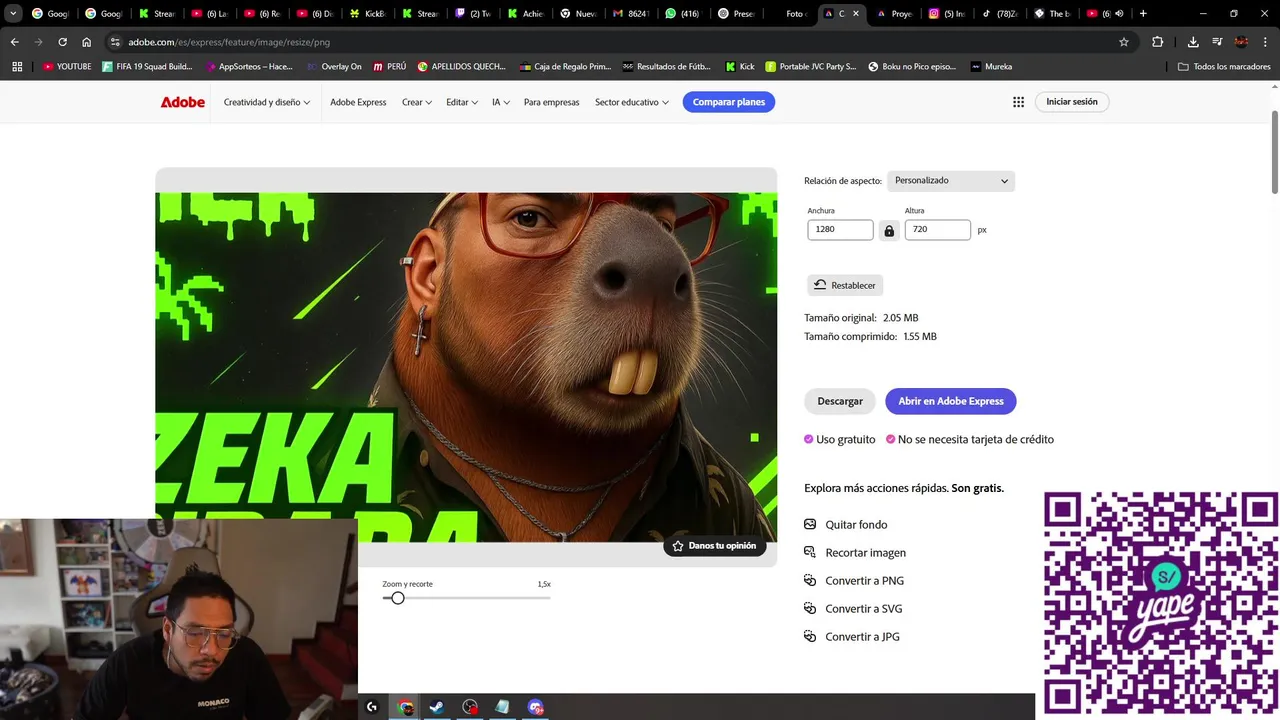Click the Adobe logo

click(183, 102)
